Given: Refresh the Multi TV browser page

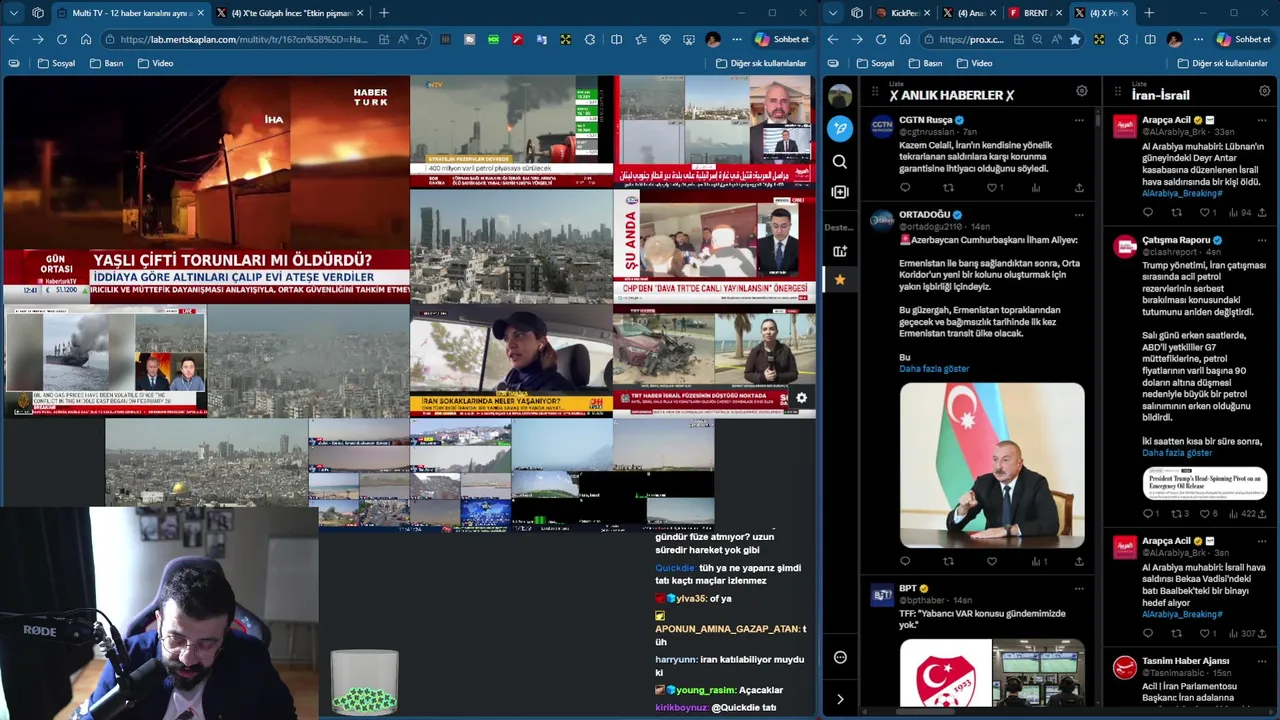Looking at the screenshot, I should click(61, 39).
